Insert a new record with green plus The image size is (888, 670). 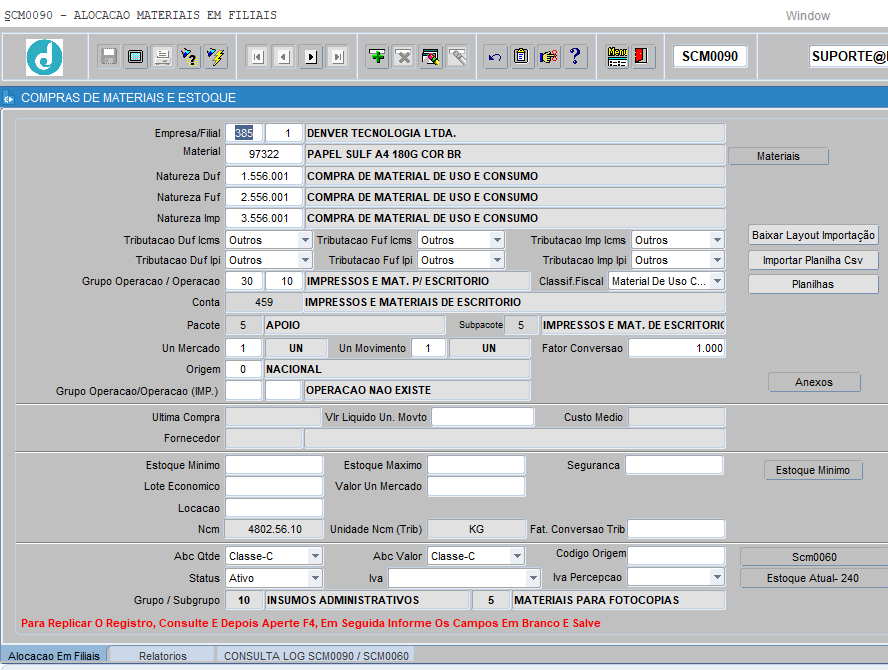point(377,57)
